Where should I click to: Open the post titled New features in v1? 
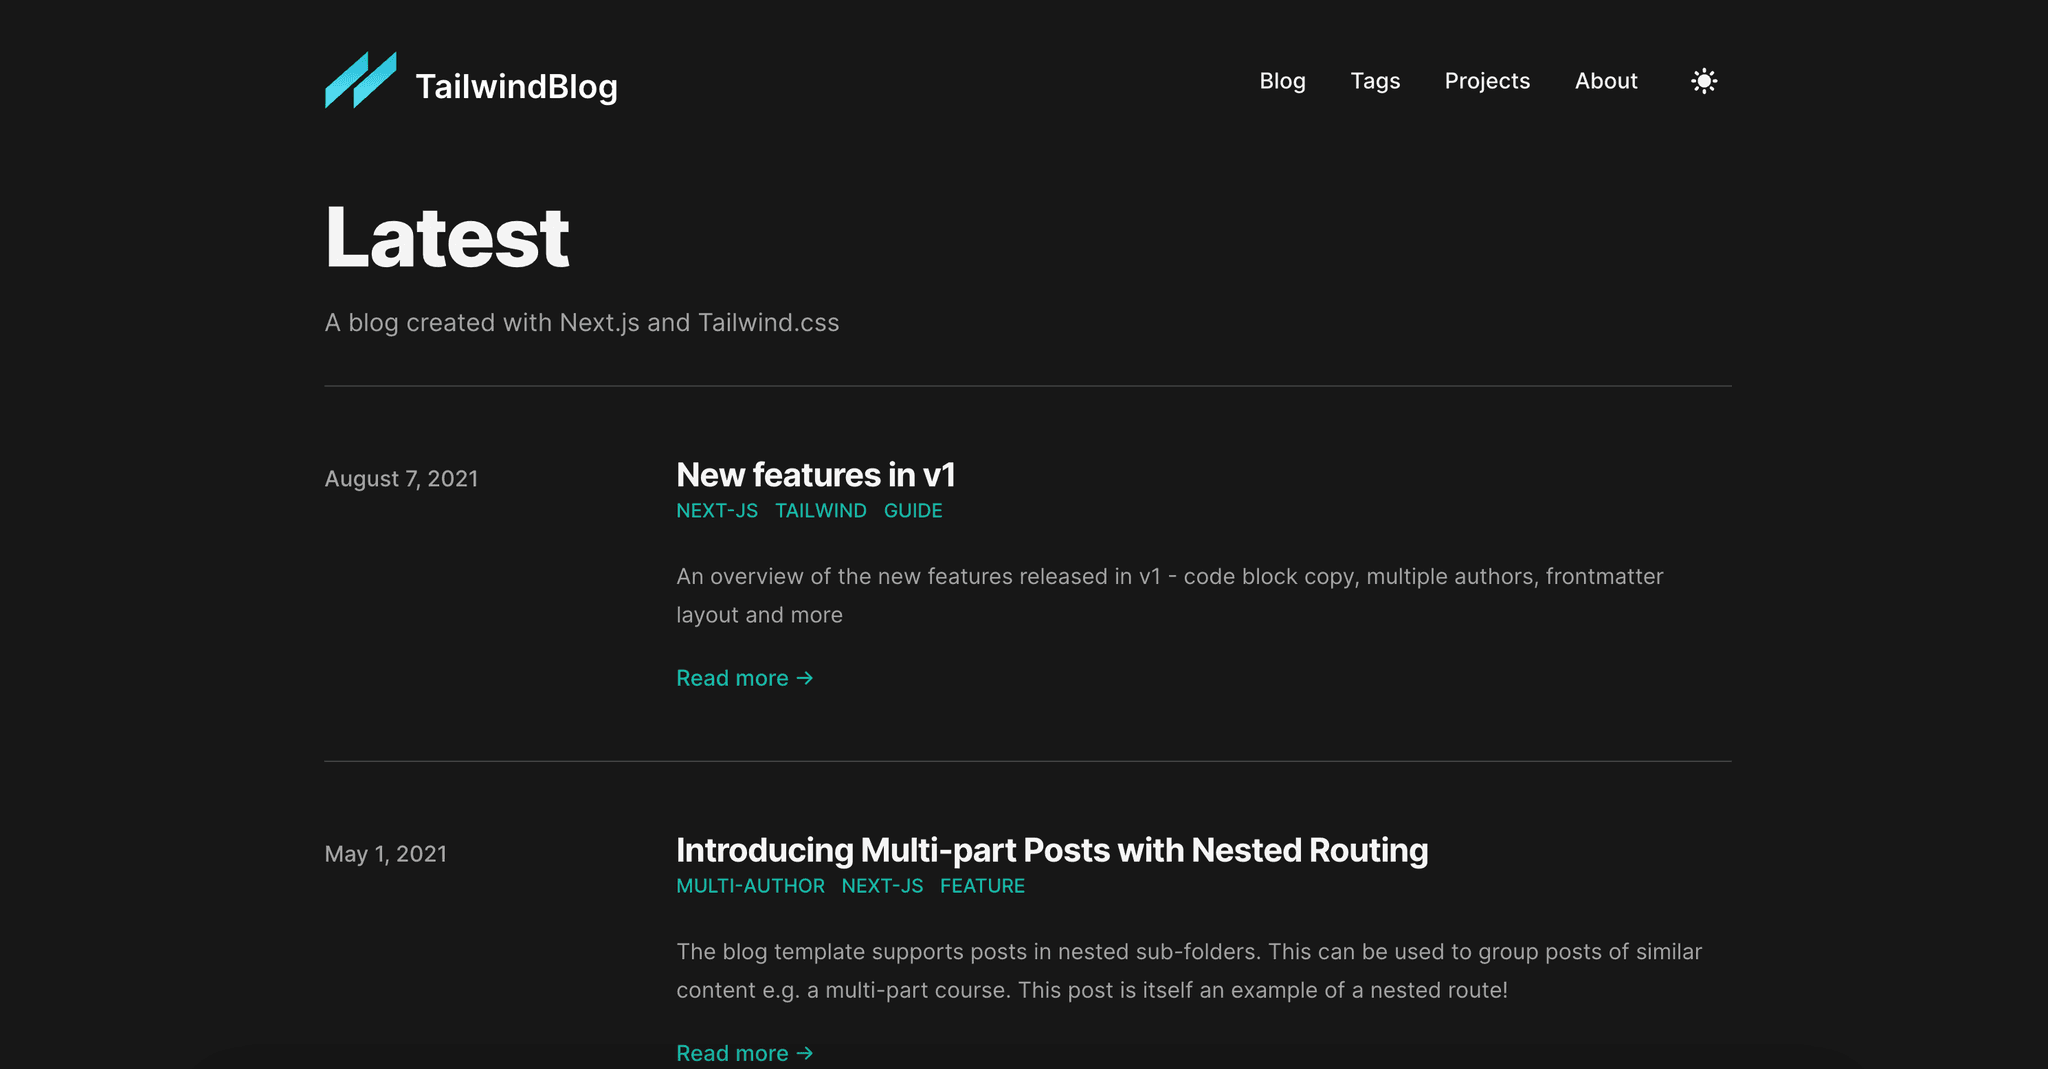(x=816, y=475)
